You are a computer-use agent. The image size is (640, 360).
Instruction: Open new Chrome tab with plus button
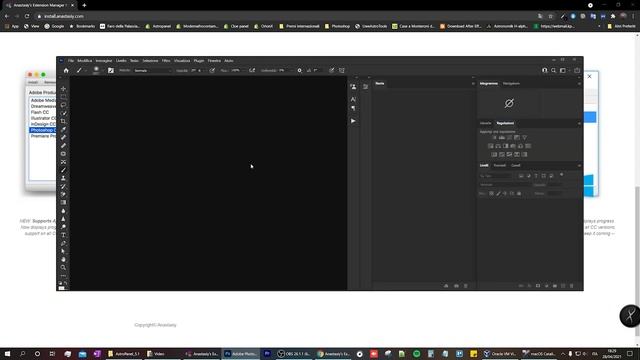click(x=84, y=5)
